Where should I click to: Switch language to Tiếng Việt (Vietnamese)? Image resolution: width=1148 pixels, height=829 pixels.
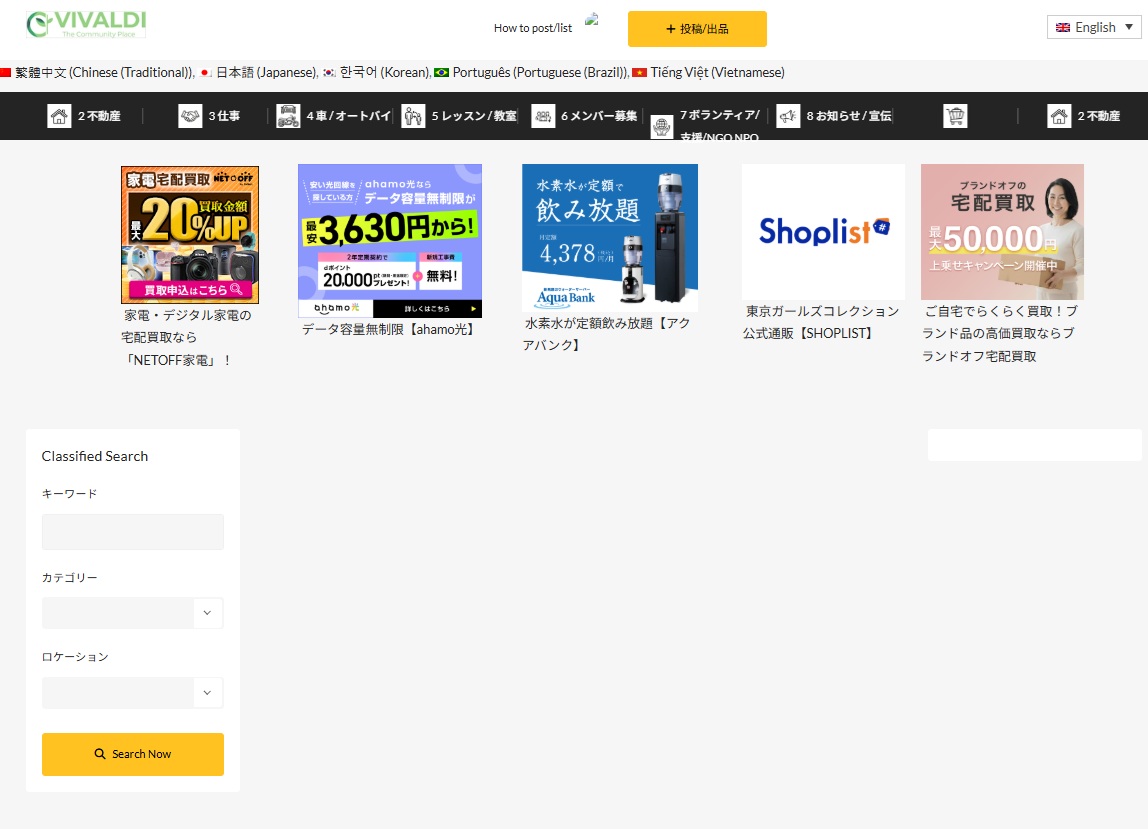717,72
